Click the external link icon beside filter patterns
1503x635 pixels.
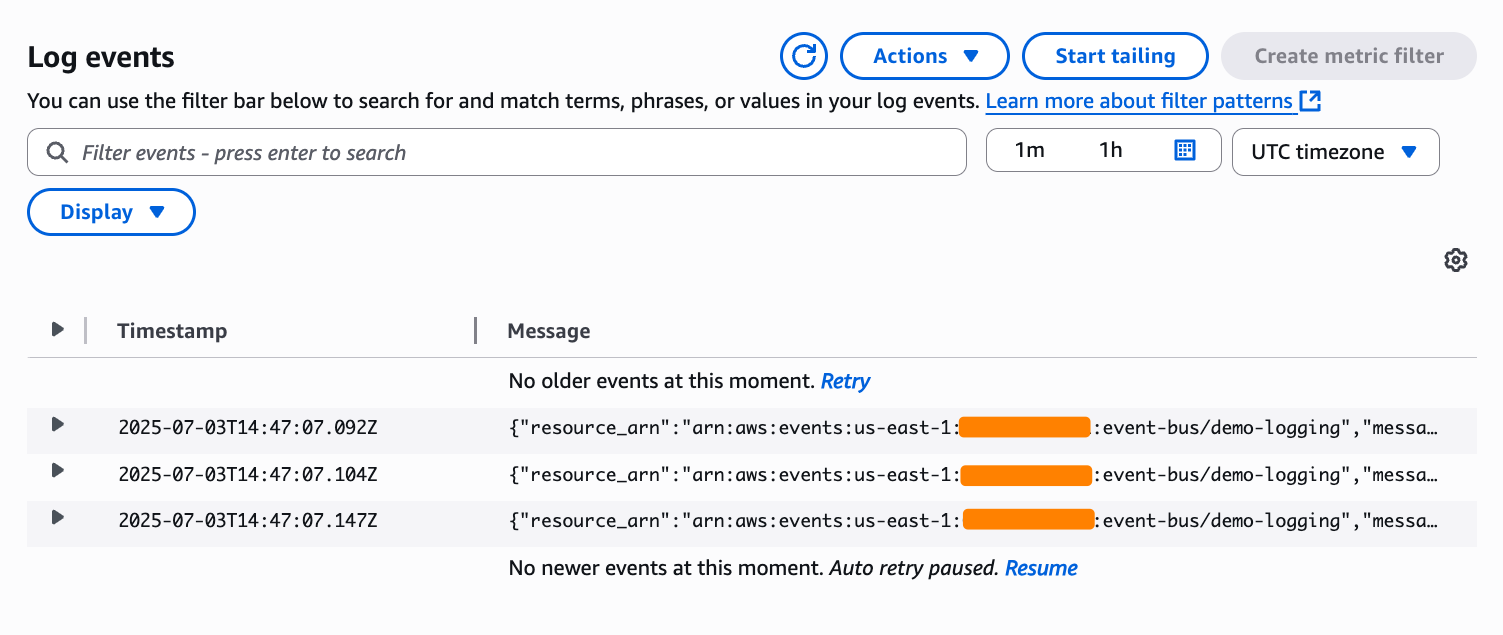[1310, 101]
